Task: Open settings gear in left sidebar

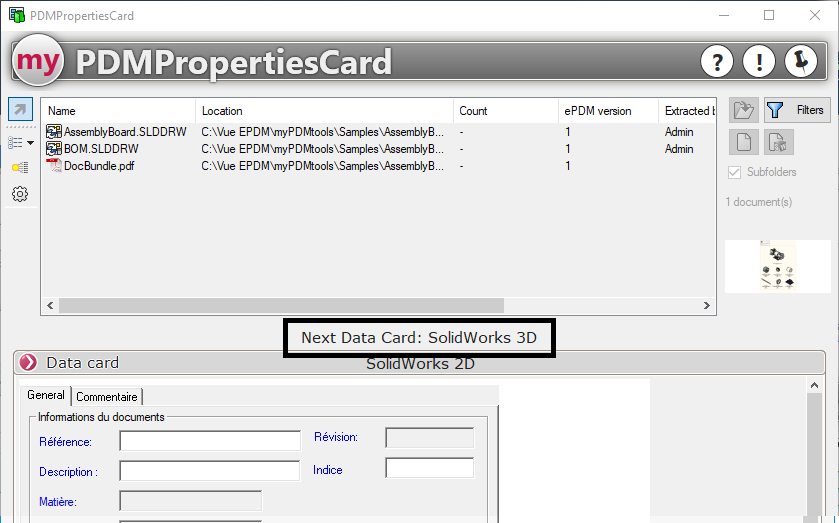Action: point(20,194)
